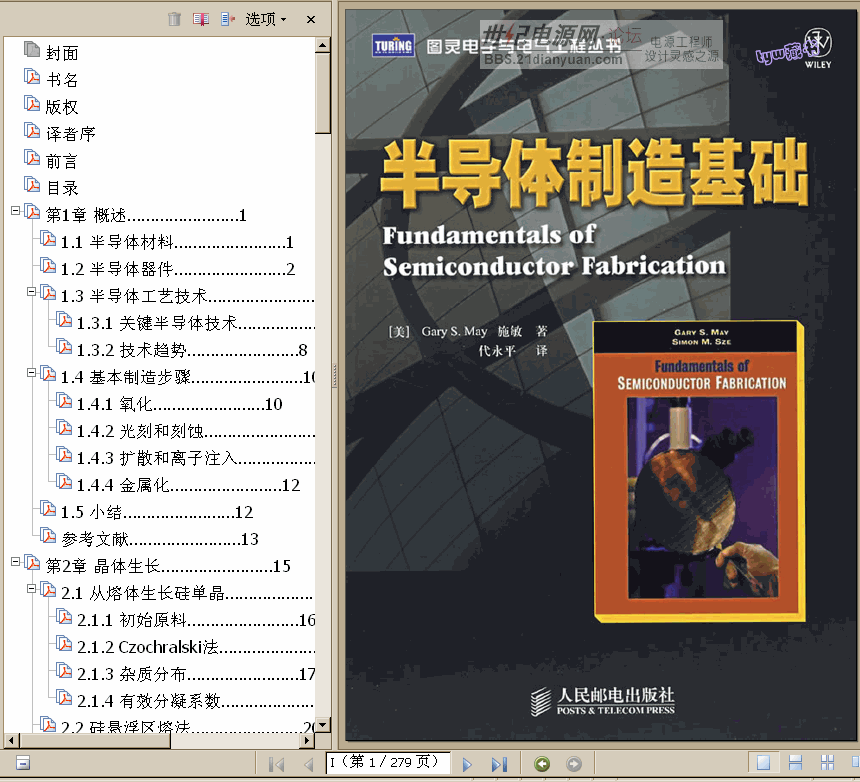The width and height of the screenshot is (860, 782).
Task: Click the expand current bookmark icon
Action: 228,19
